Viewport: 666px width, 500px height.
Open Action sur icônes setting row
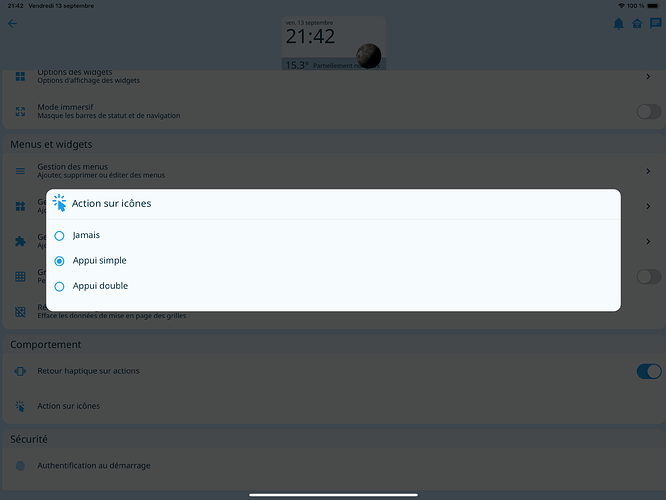point(333,406)
